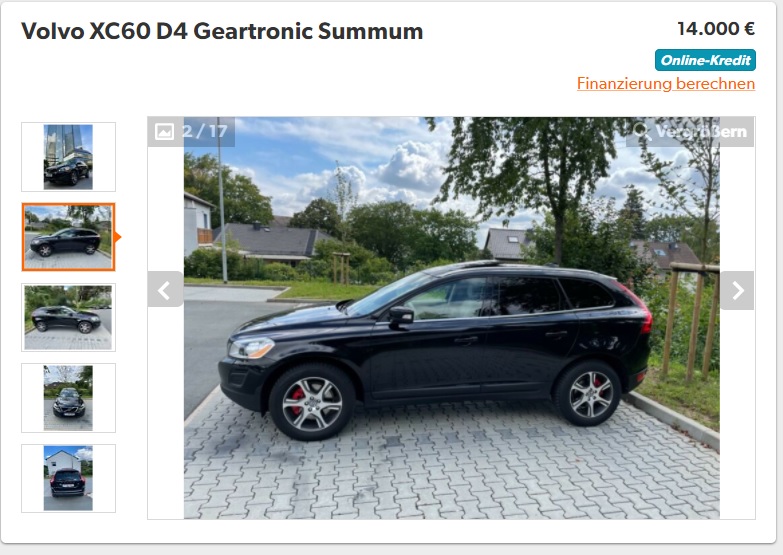The image size is (783, 555).
Task: Click the image gallery icon beside 2 / 17
Action: pyautogui.click(x=164, y=131)
